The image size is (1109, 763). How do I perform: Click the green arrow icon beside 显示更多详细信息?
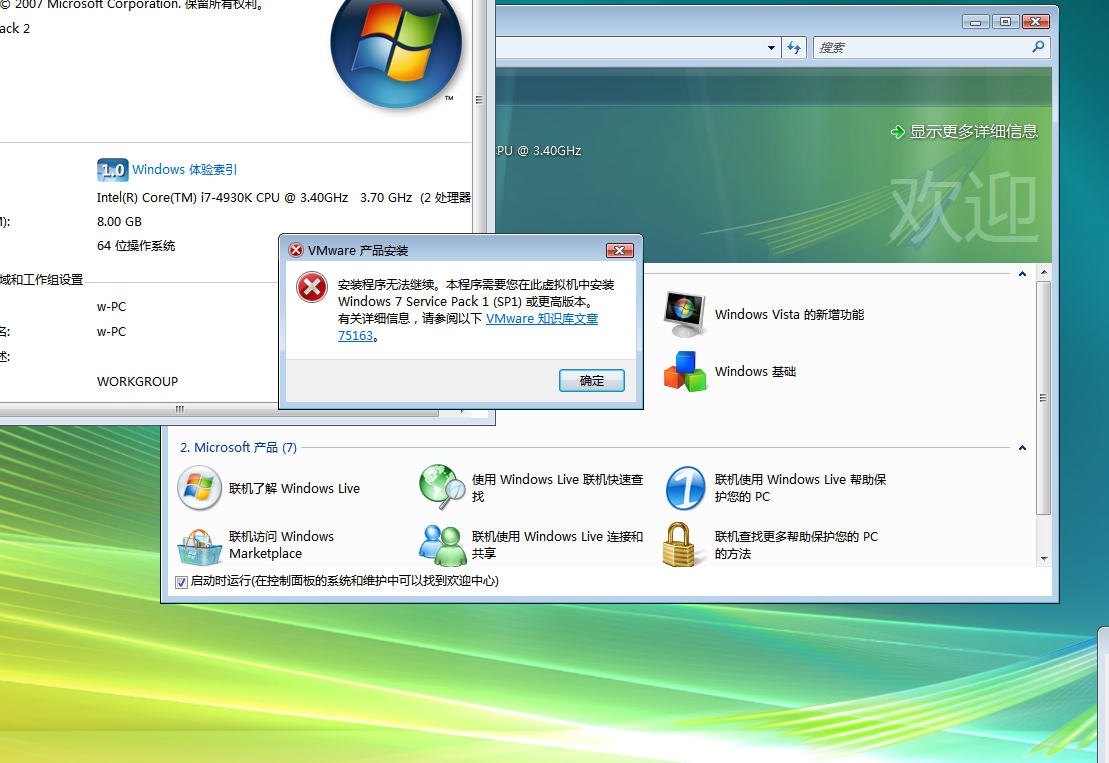(898, 132)
